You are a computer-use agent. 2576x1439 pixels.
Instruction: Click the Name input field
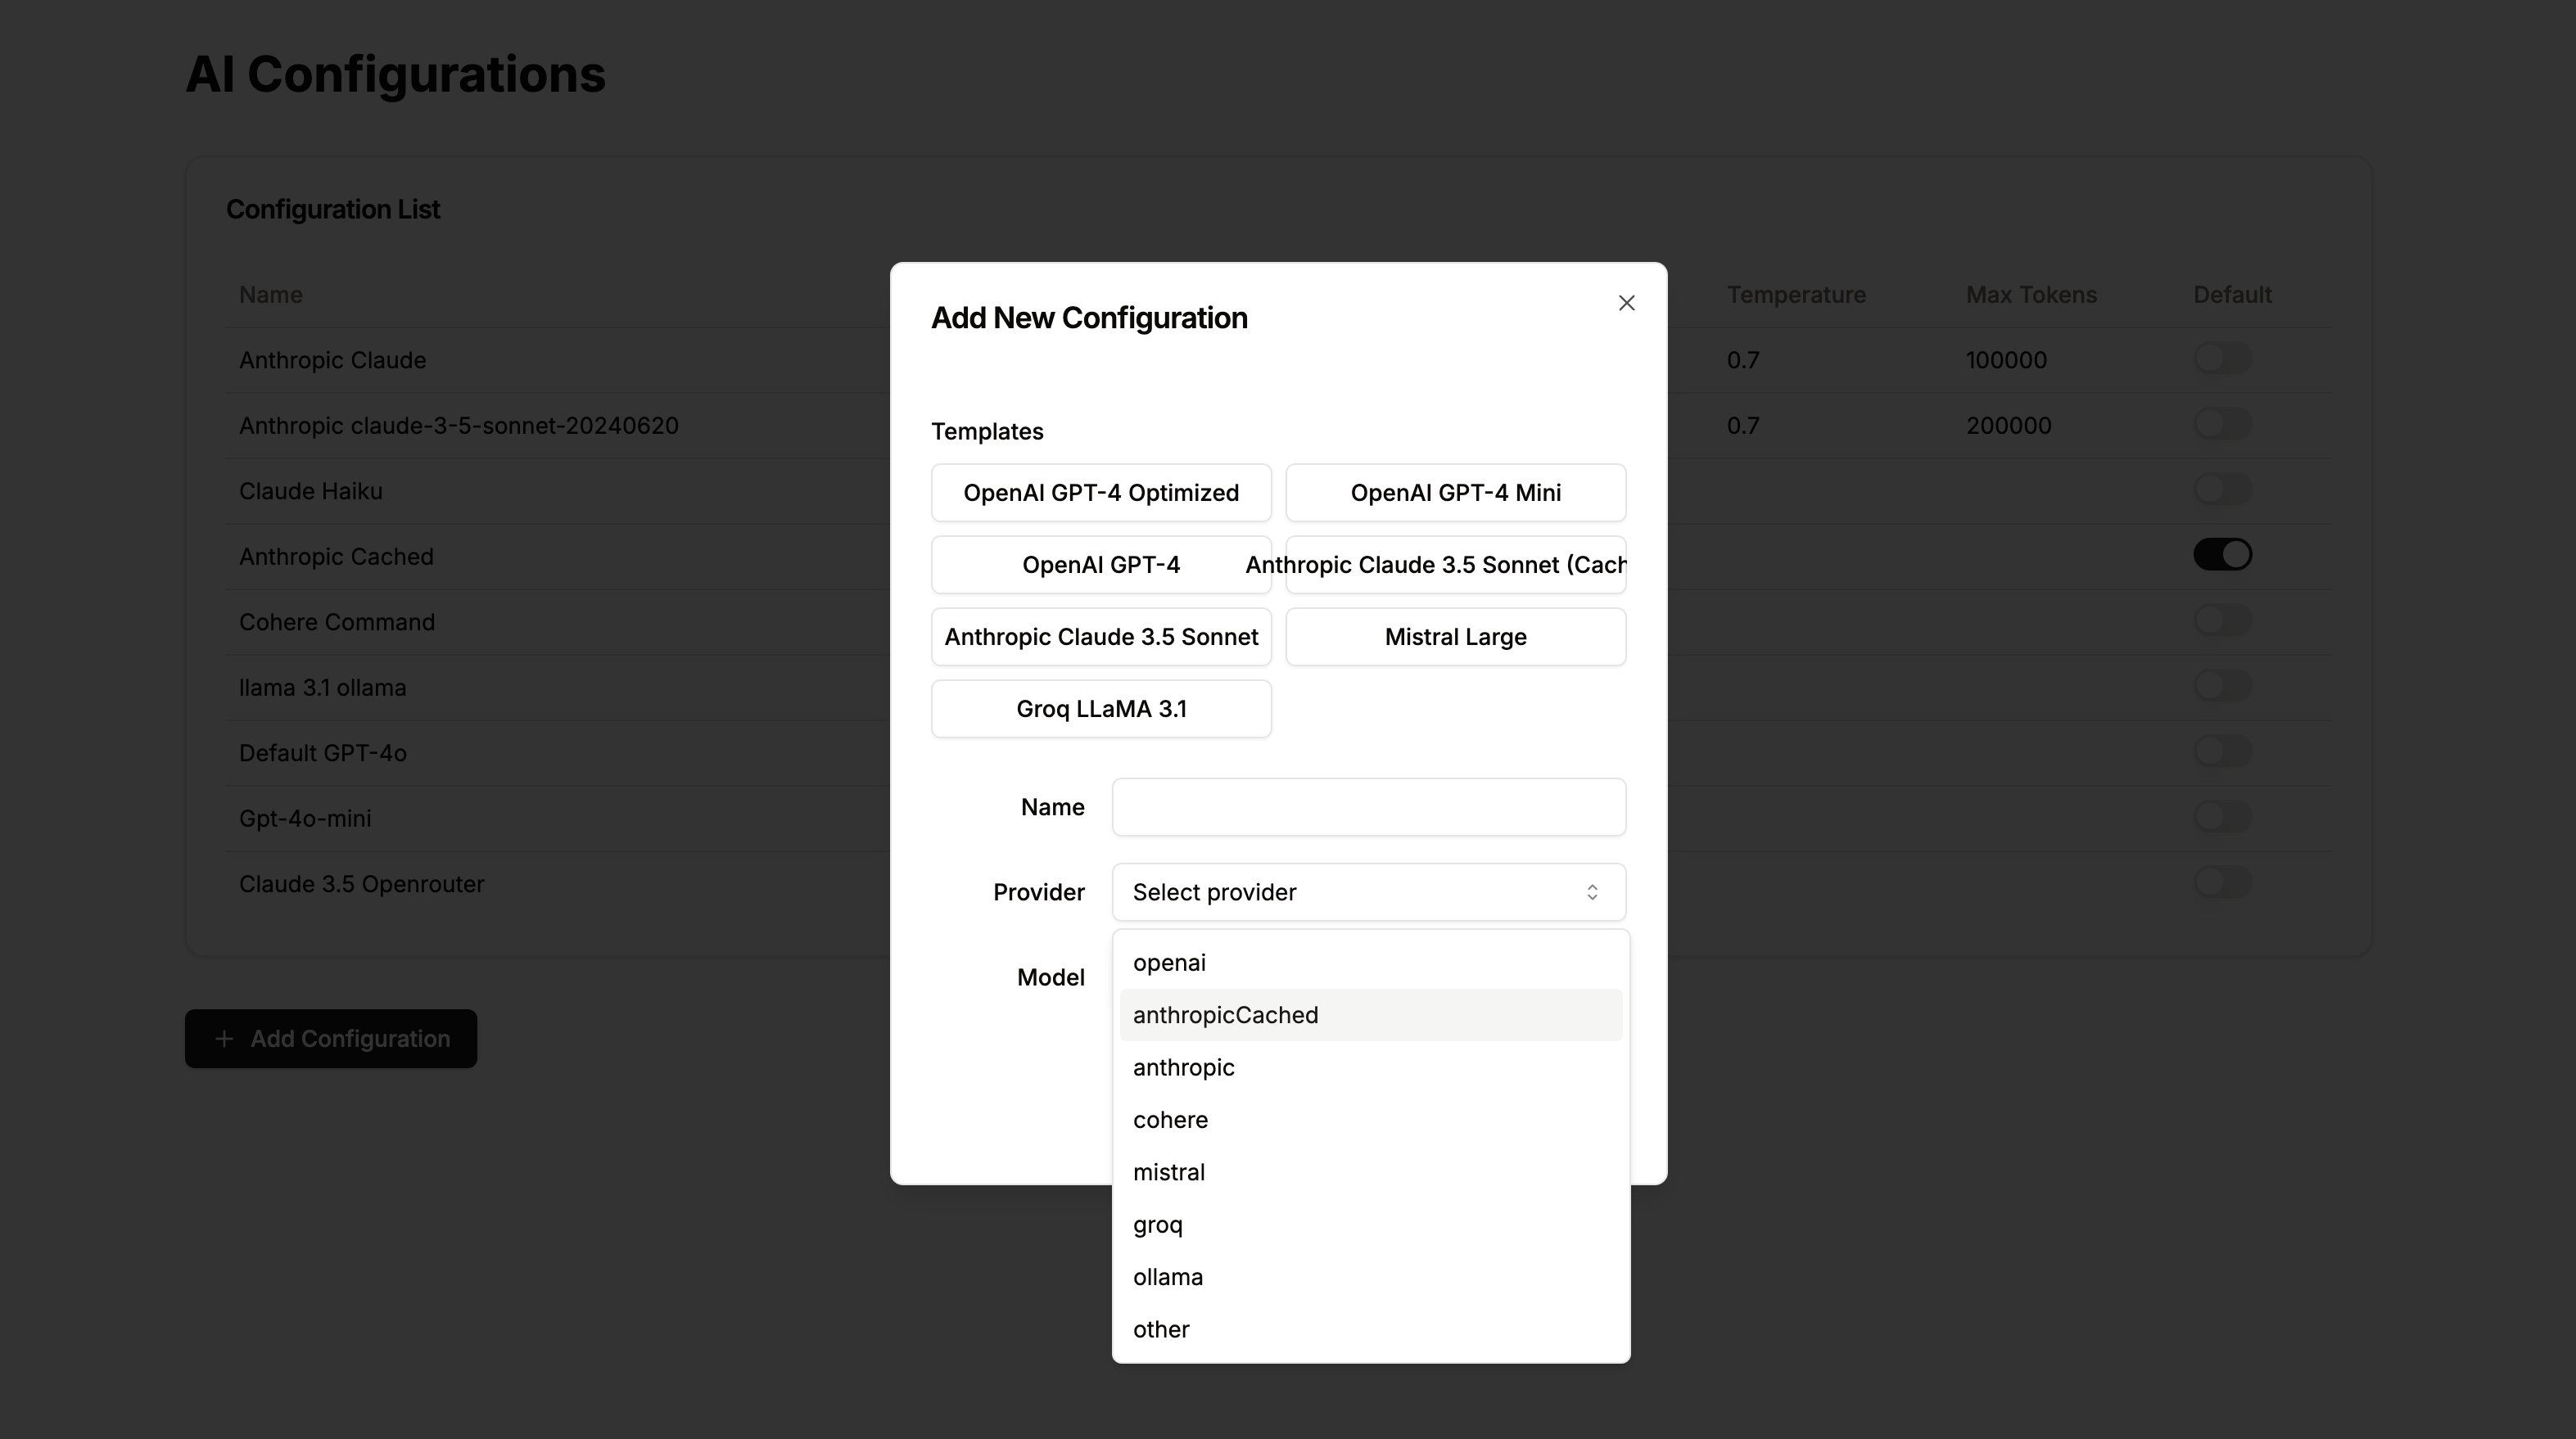[x=1369, y=806]
